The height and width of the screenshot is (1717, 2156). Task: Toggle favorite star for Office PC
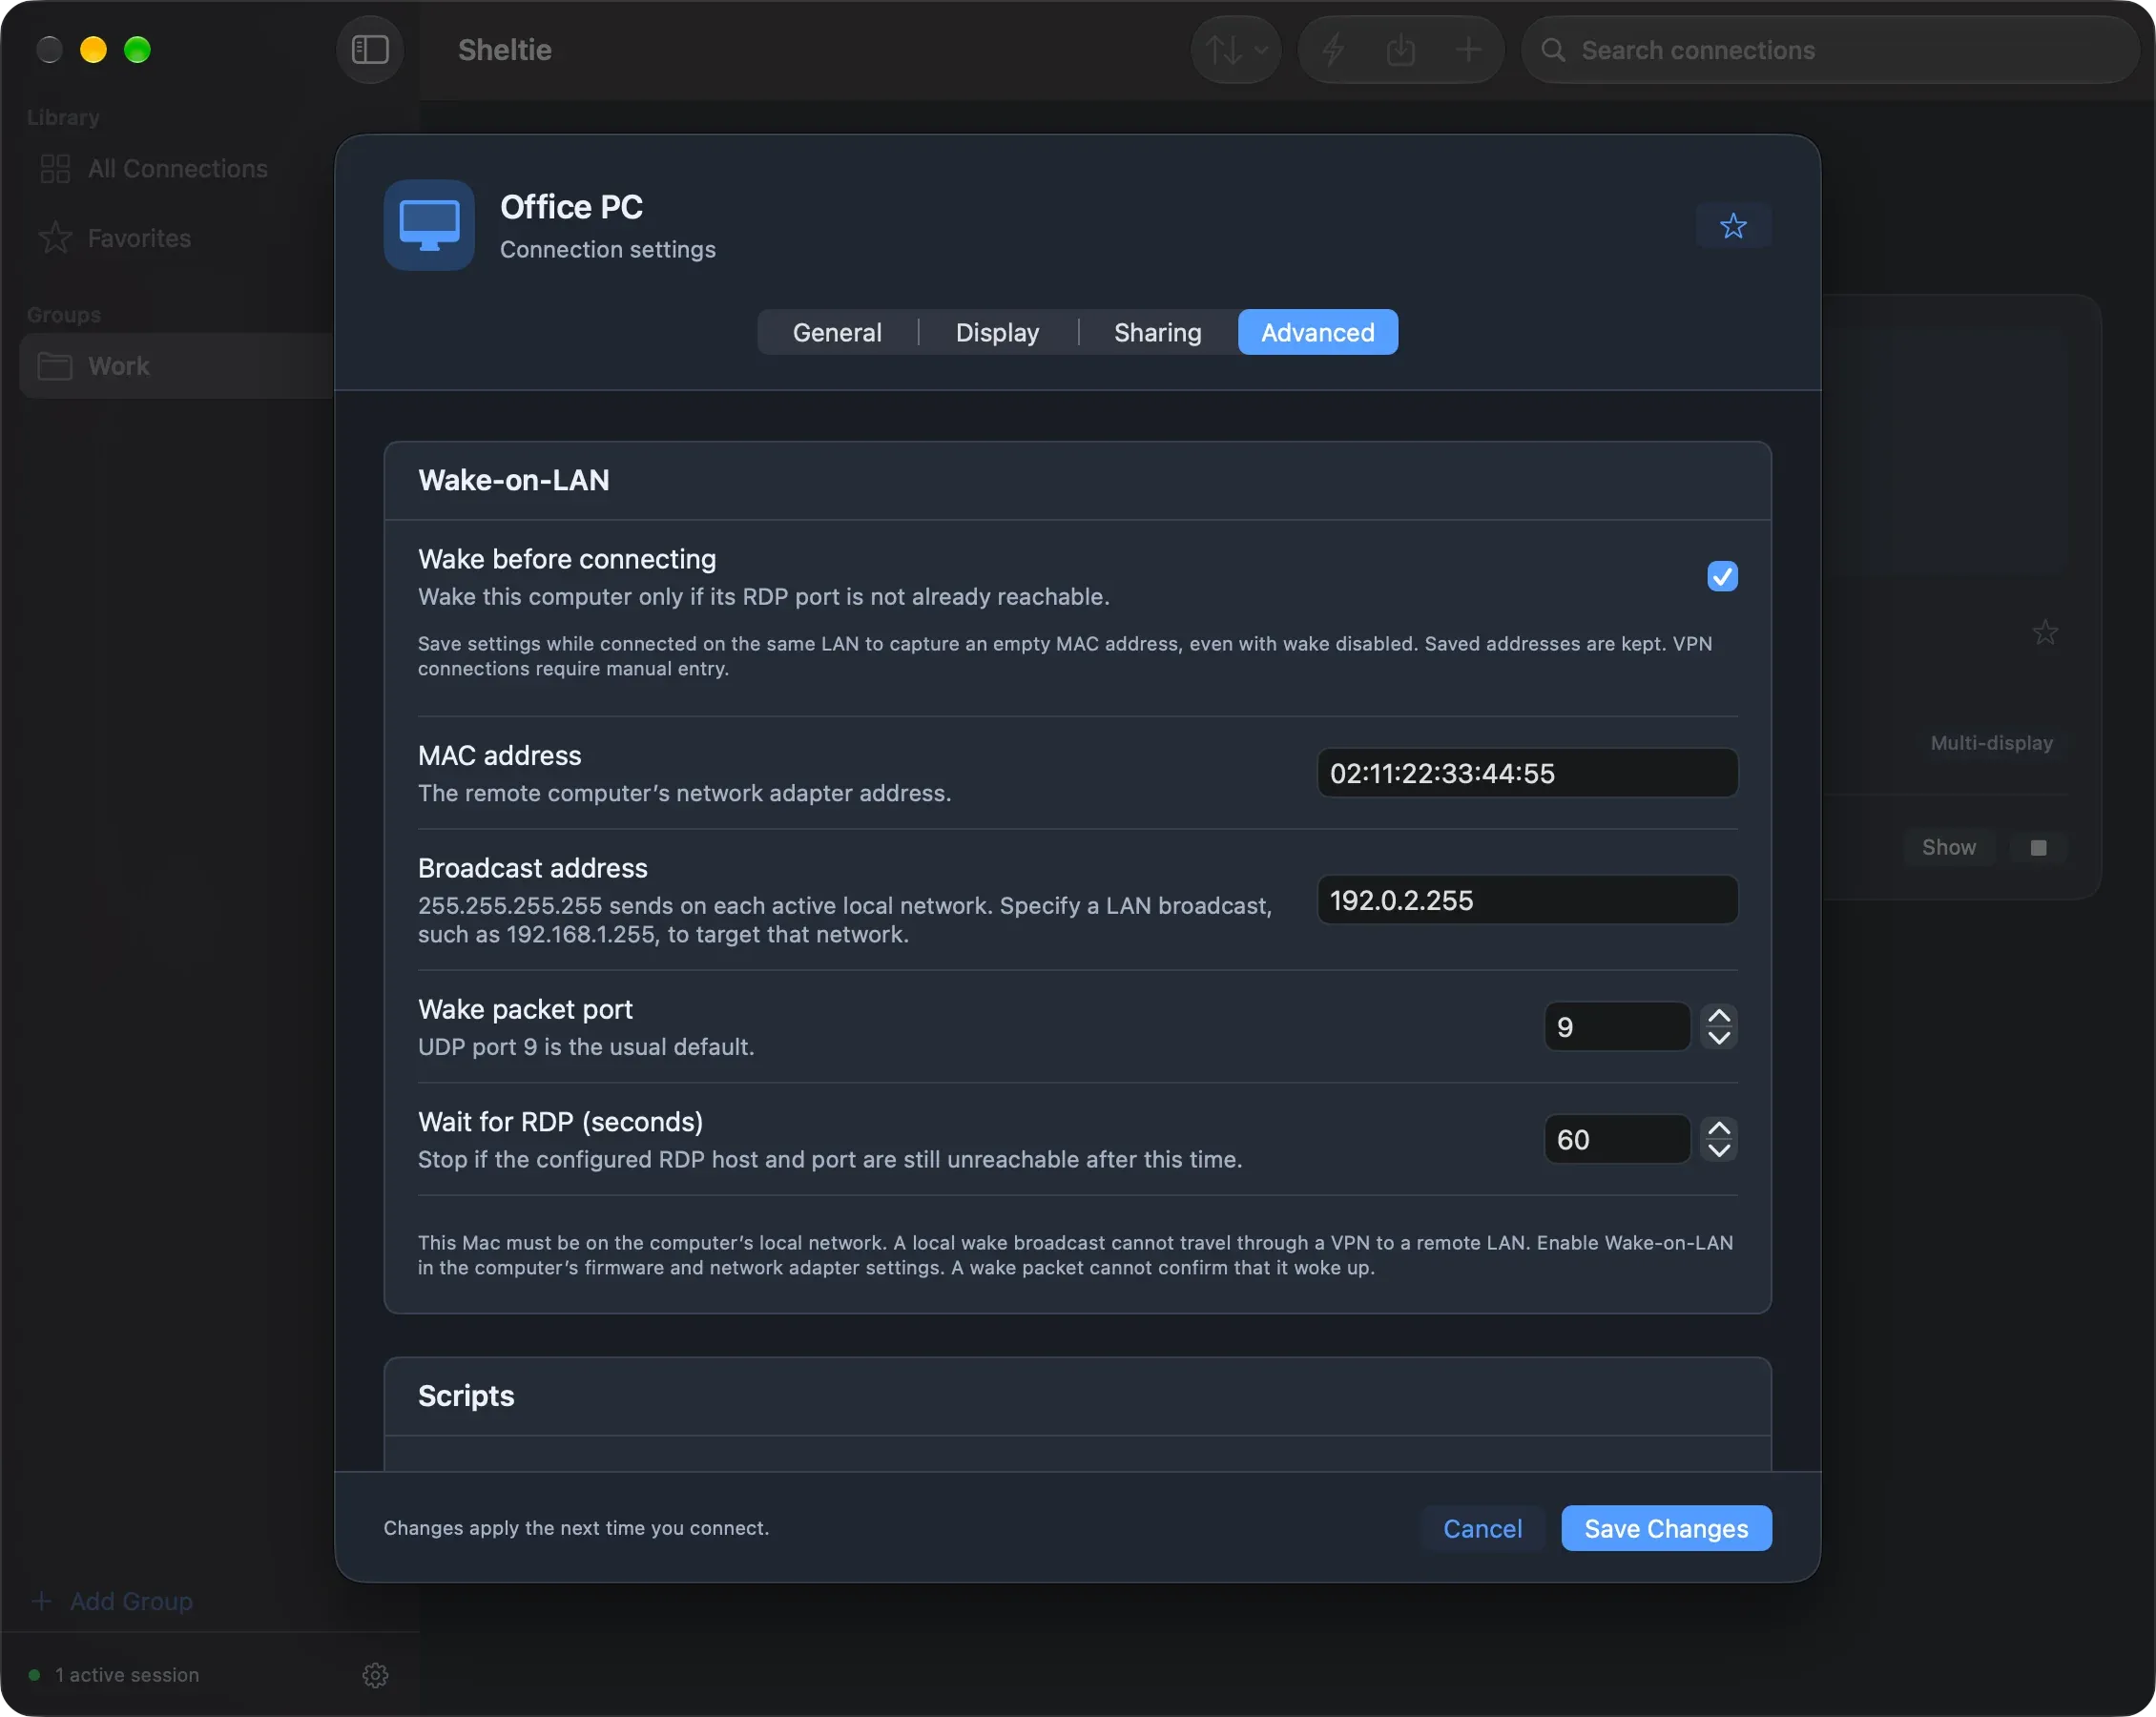(1733, 226)
